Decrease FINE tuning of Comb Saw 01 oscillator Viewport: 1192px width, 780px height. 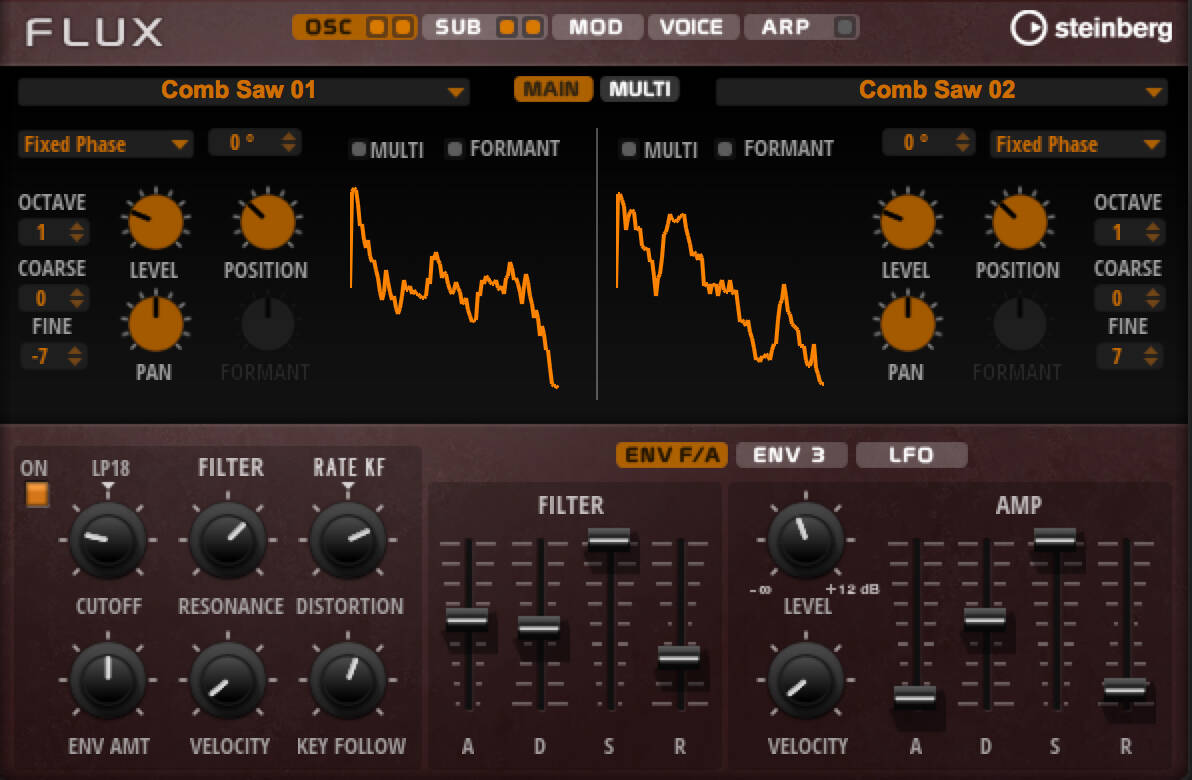point(75,361)
